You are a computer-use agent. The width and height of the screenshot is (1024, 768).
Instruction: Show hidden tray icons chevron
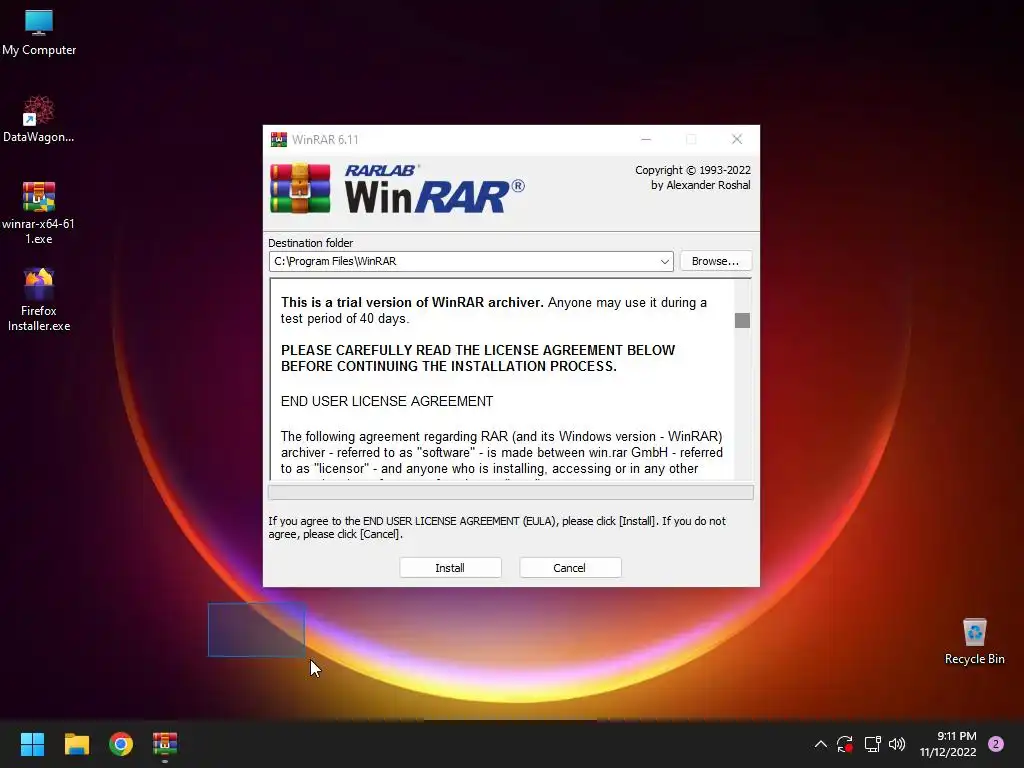[821, 744]
